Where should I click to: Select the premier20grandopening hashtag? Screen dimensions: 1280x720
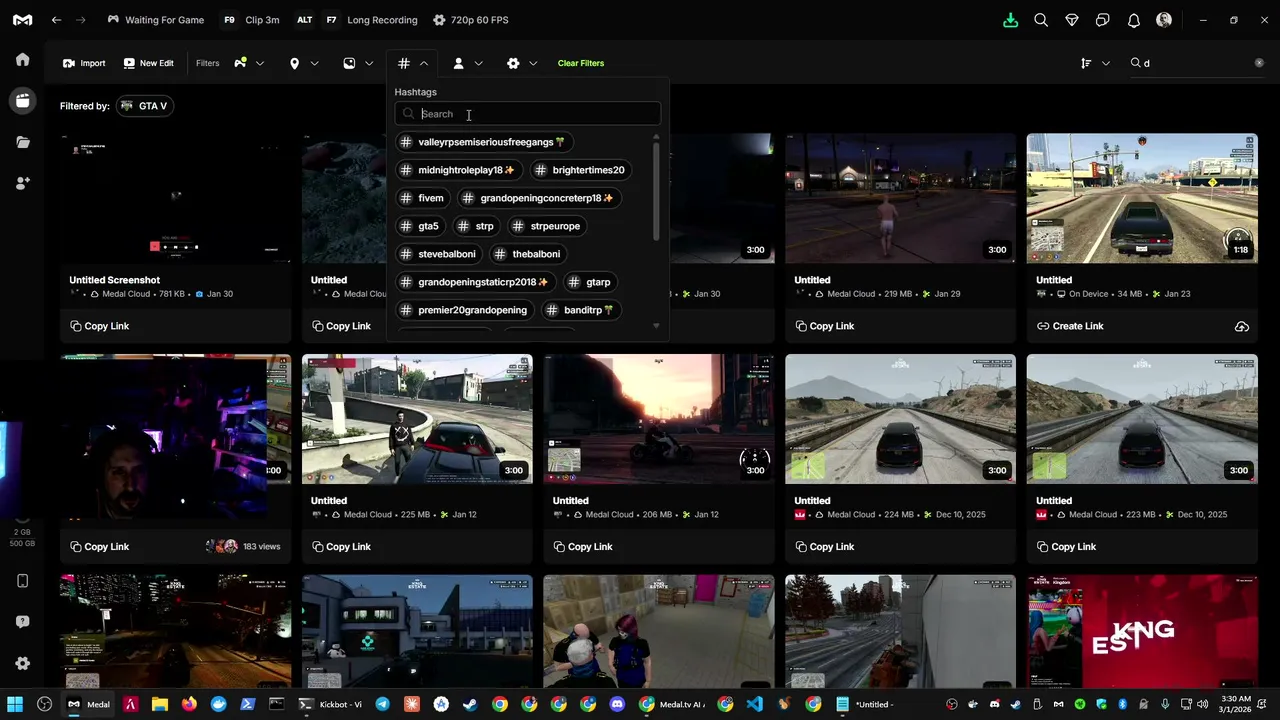coord(465,310)
